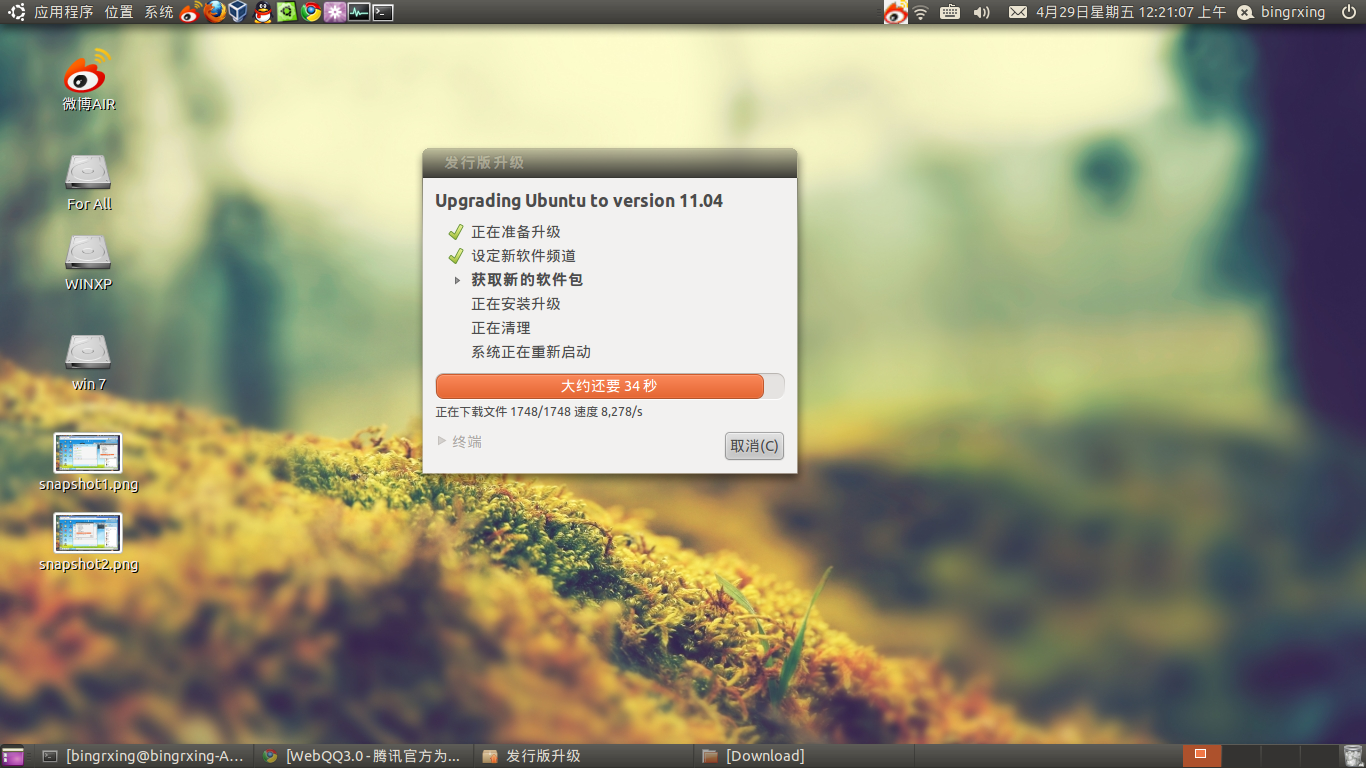
Task: Expand the 终端 section in the upgrade dialog
Action: [x=462, y=441]
